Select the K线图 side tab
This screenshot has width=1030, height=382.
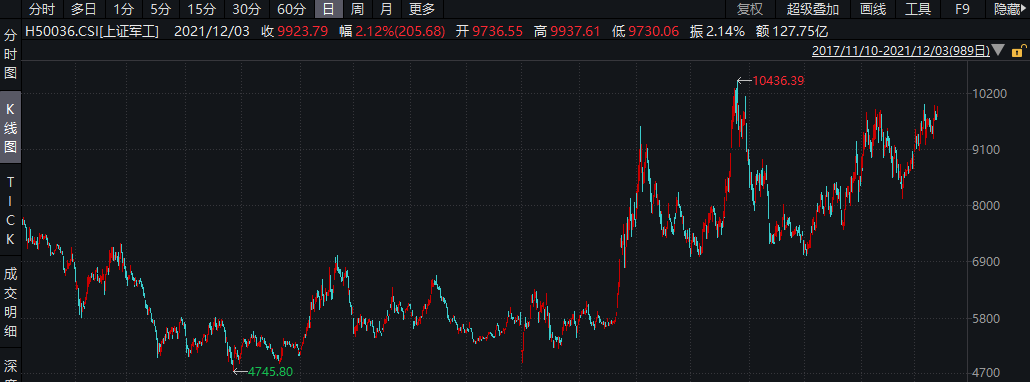(10, 127)
